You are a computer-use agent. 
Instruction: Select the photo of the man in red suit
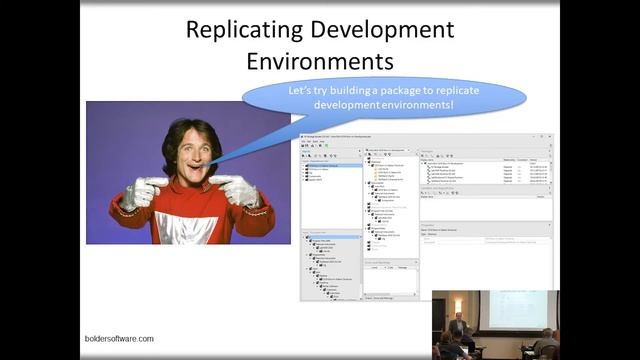coord(189,173)
